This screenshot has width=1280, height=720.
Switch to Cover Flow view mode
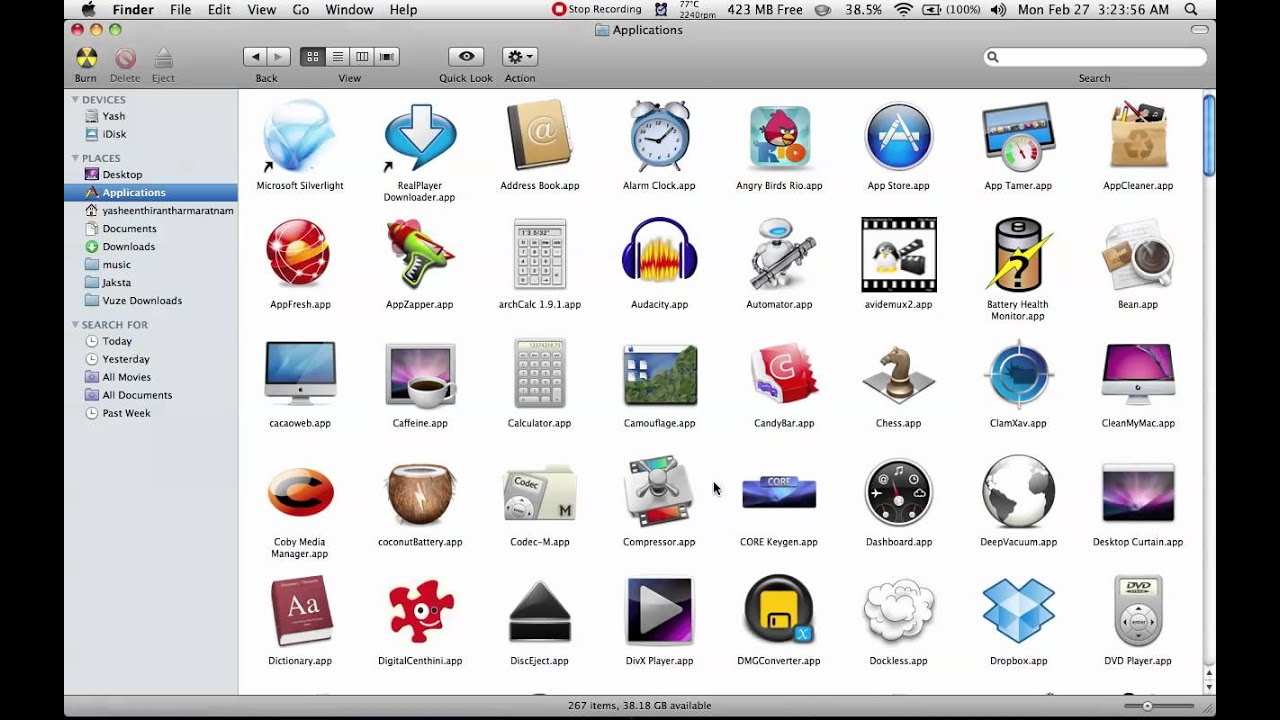387,57
